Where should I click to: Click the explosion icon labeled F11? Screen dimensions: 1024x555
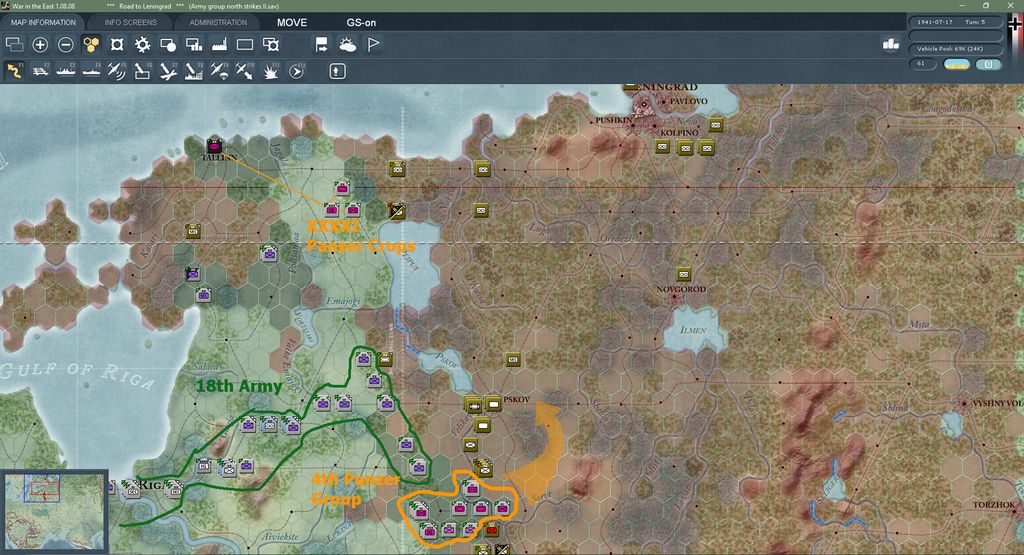pyautogui.click(x=270, y=71)
